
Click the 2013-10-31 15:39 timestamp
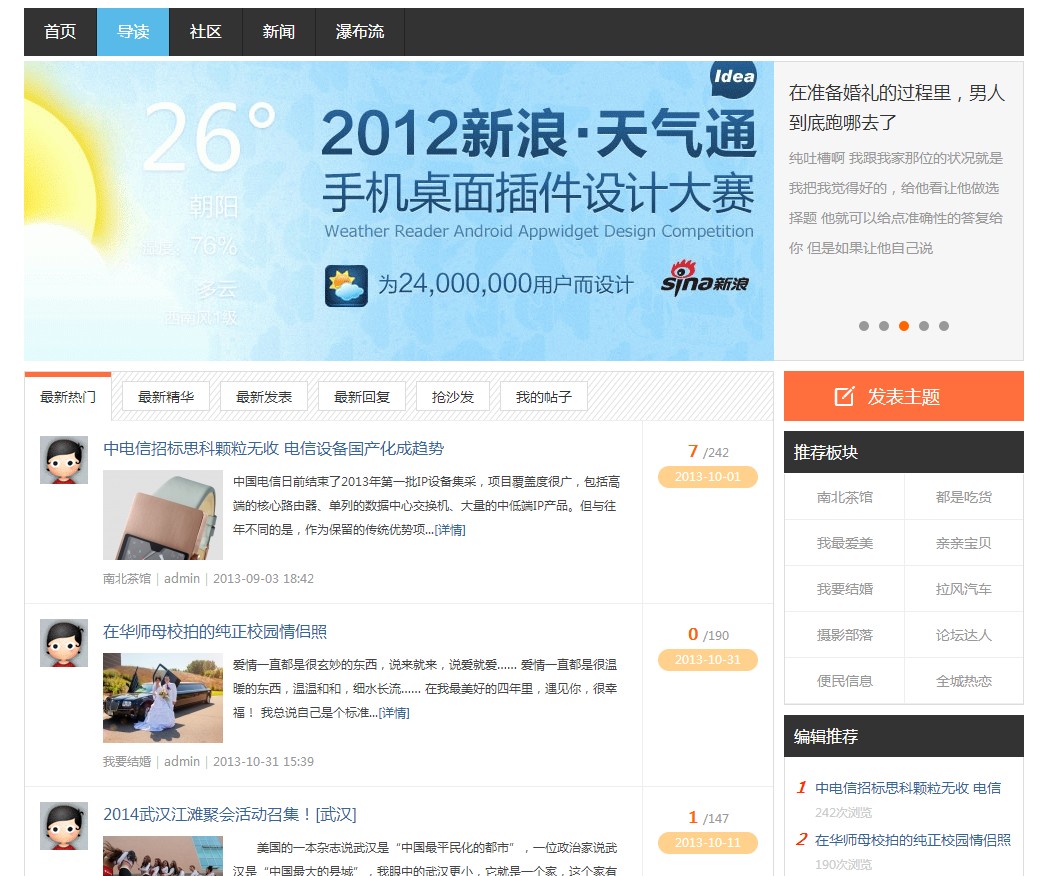point(263,762)
